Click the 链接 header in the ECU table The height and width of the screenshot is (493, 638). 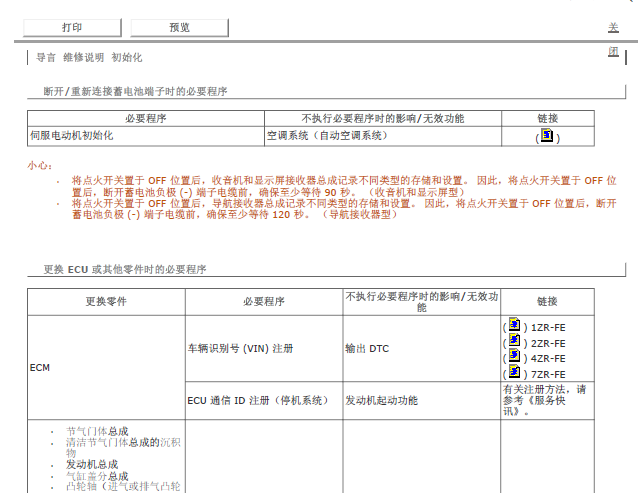click(547, 301)
